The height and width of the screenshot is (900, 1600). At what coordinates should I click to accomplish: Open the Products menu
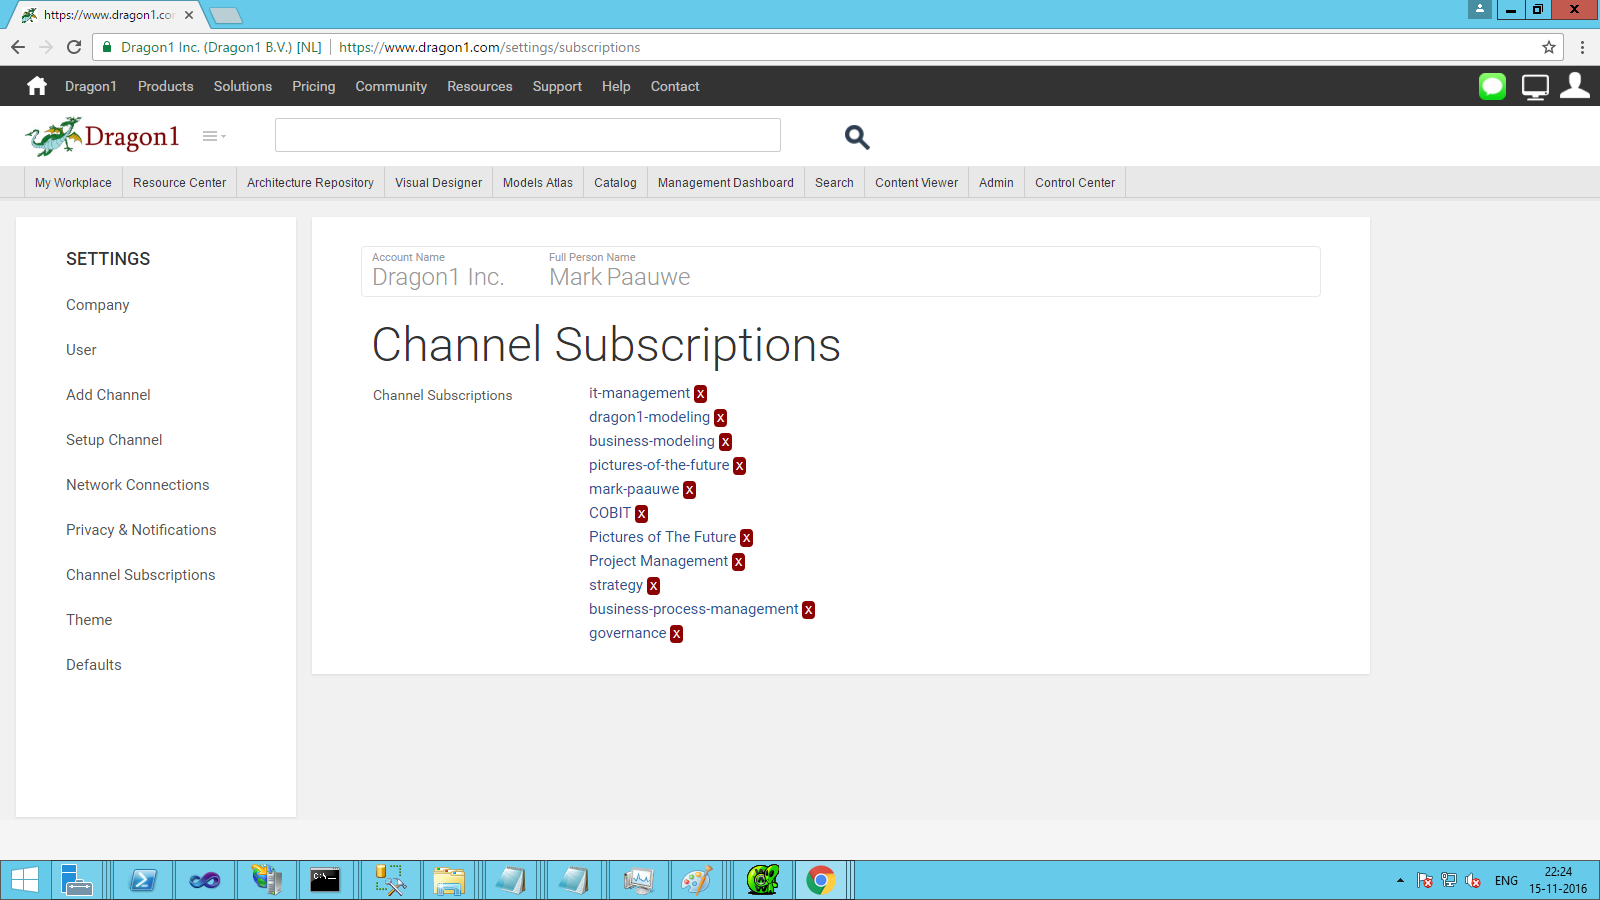pos(166,86)
